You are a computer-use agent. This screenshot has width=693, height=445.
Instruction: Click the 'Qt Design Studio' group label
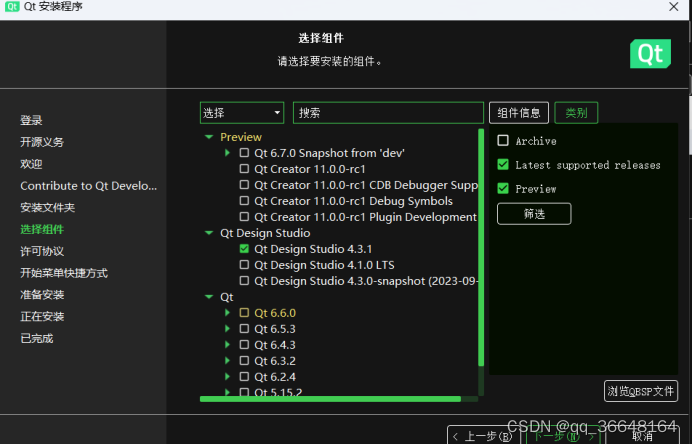pos(265,233)
